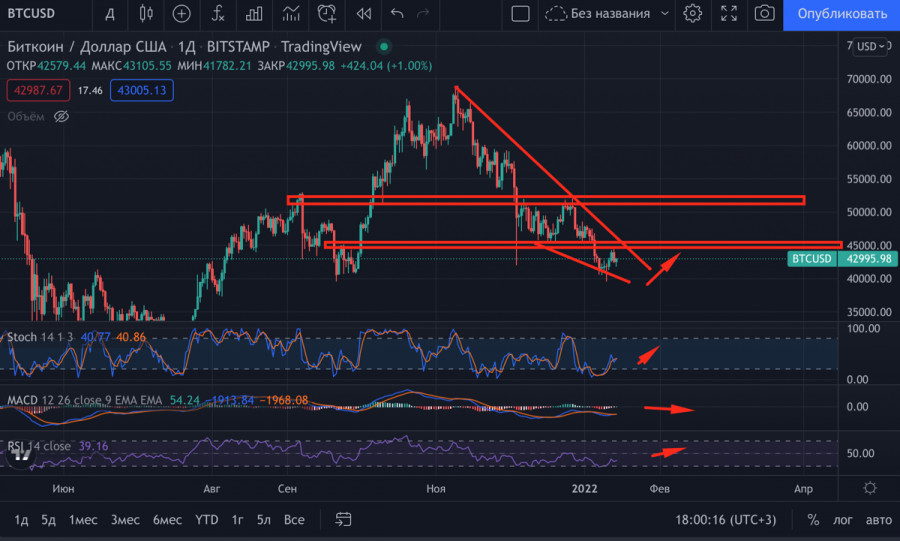Click the 50000.00 price axis label

869,212
